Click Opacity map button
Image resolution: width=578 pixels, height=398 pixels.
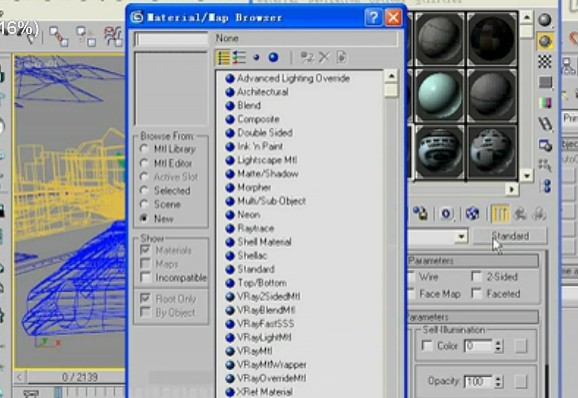coord(520,381)
